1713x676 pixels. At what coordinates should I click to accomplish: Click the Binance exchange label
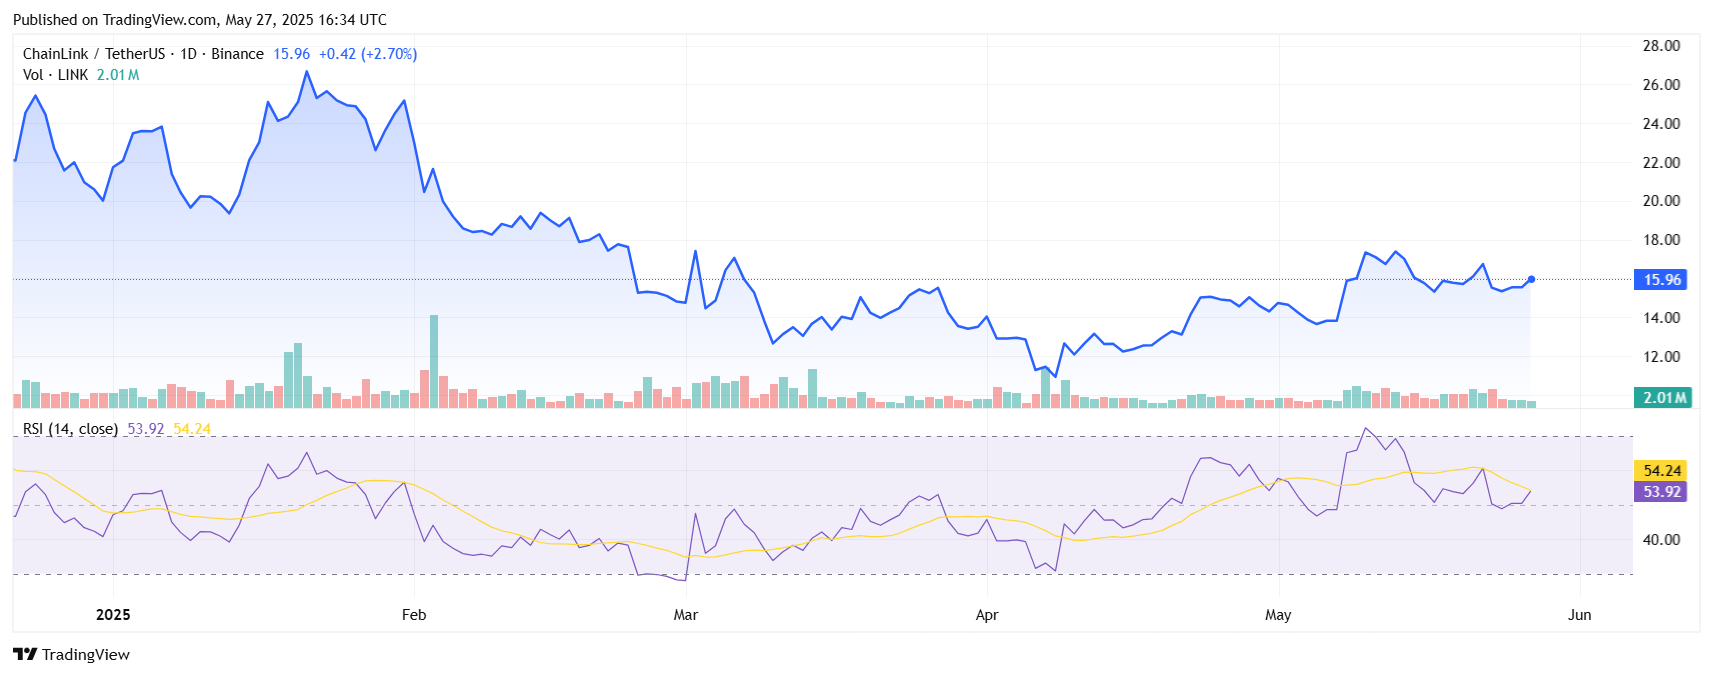click(x=237, y=54)
